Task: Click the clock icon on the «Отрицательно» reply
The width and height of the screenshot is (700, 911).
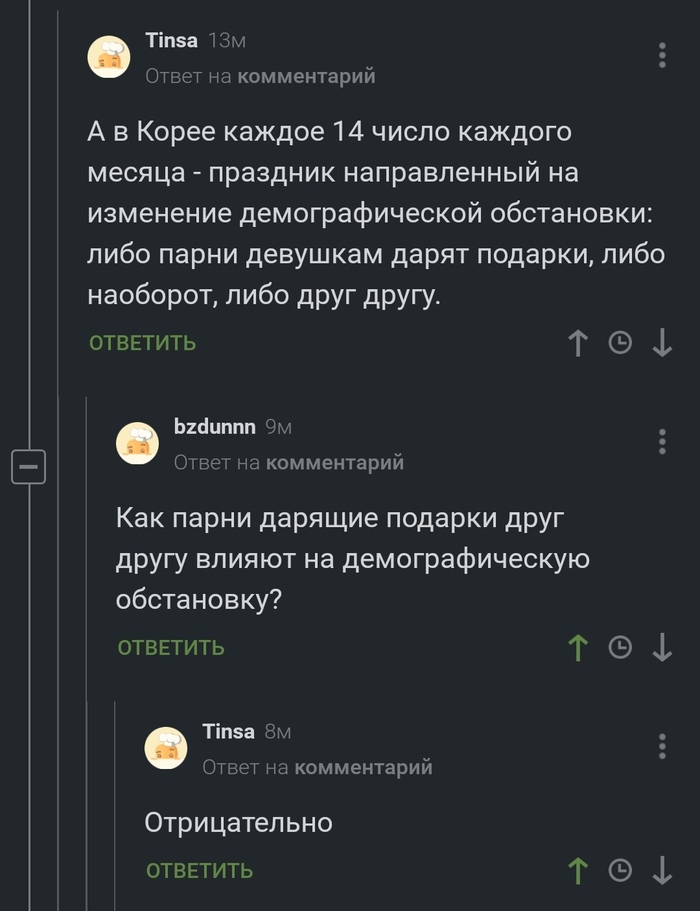Action: click(x=620, y=871)
